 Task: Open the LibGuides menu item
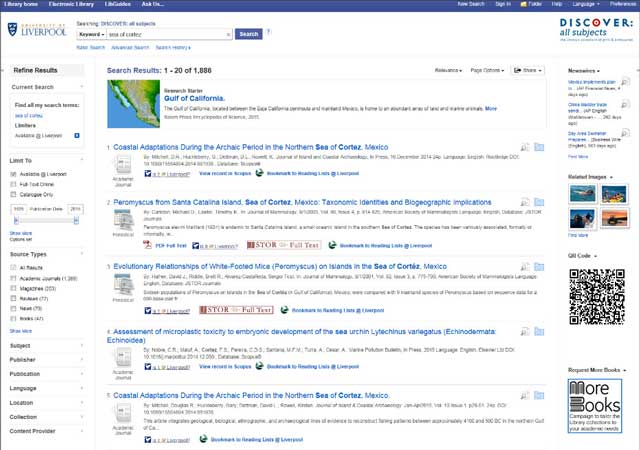[111, 4]
